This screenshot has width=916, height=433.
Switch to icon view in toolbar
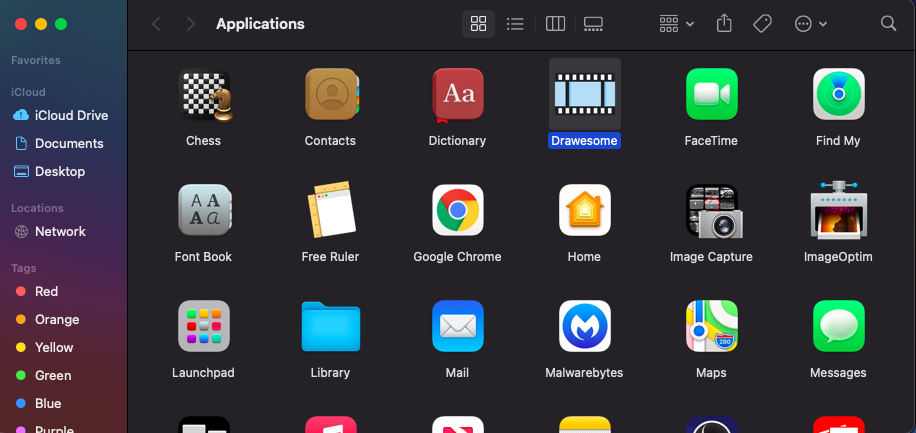tap(478, 24)
